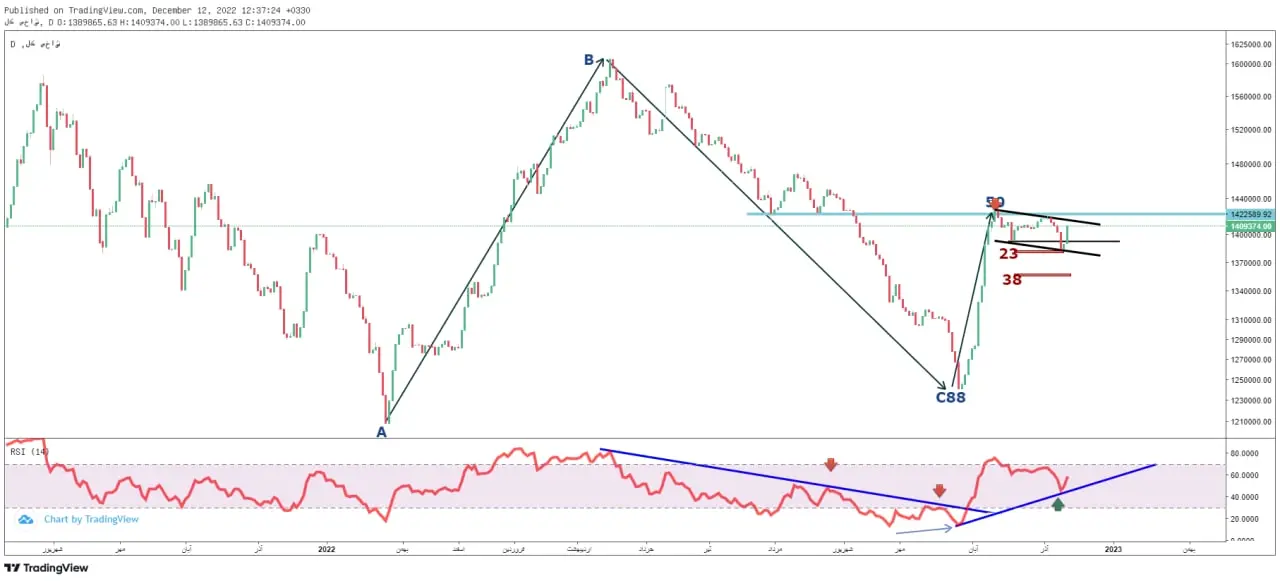This screenshot has width=1280, height=581.
Task: Click the 1270000.00 price axis label
Action: (1253, 360)
